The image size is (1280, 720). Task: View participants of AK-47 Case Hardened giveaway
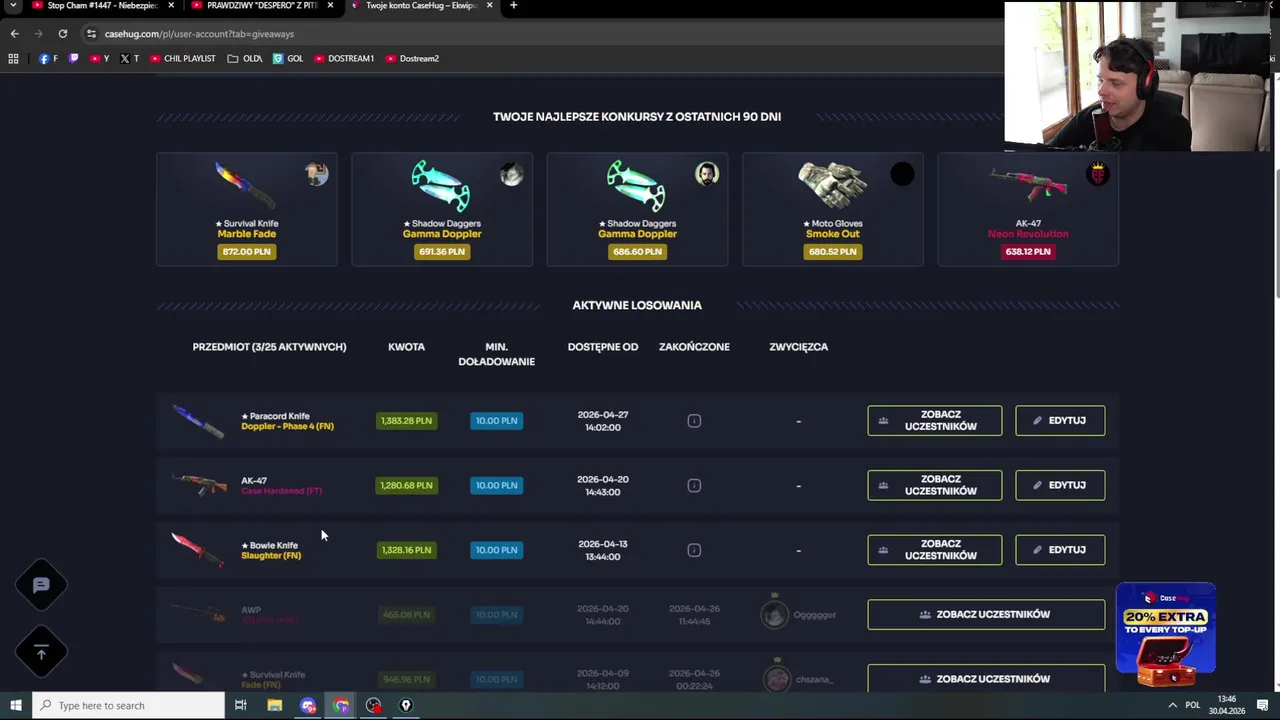tap(934, 485)
